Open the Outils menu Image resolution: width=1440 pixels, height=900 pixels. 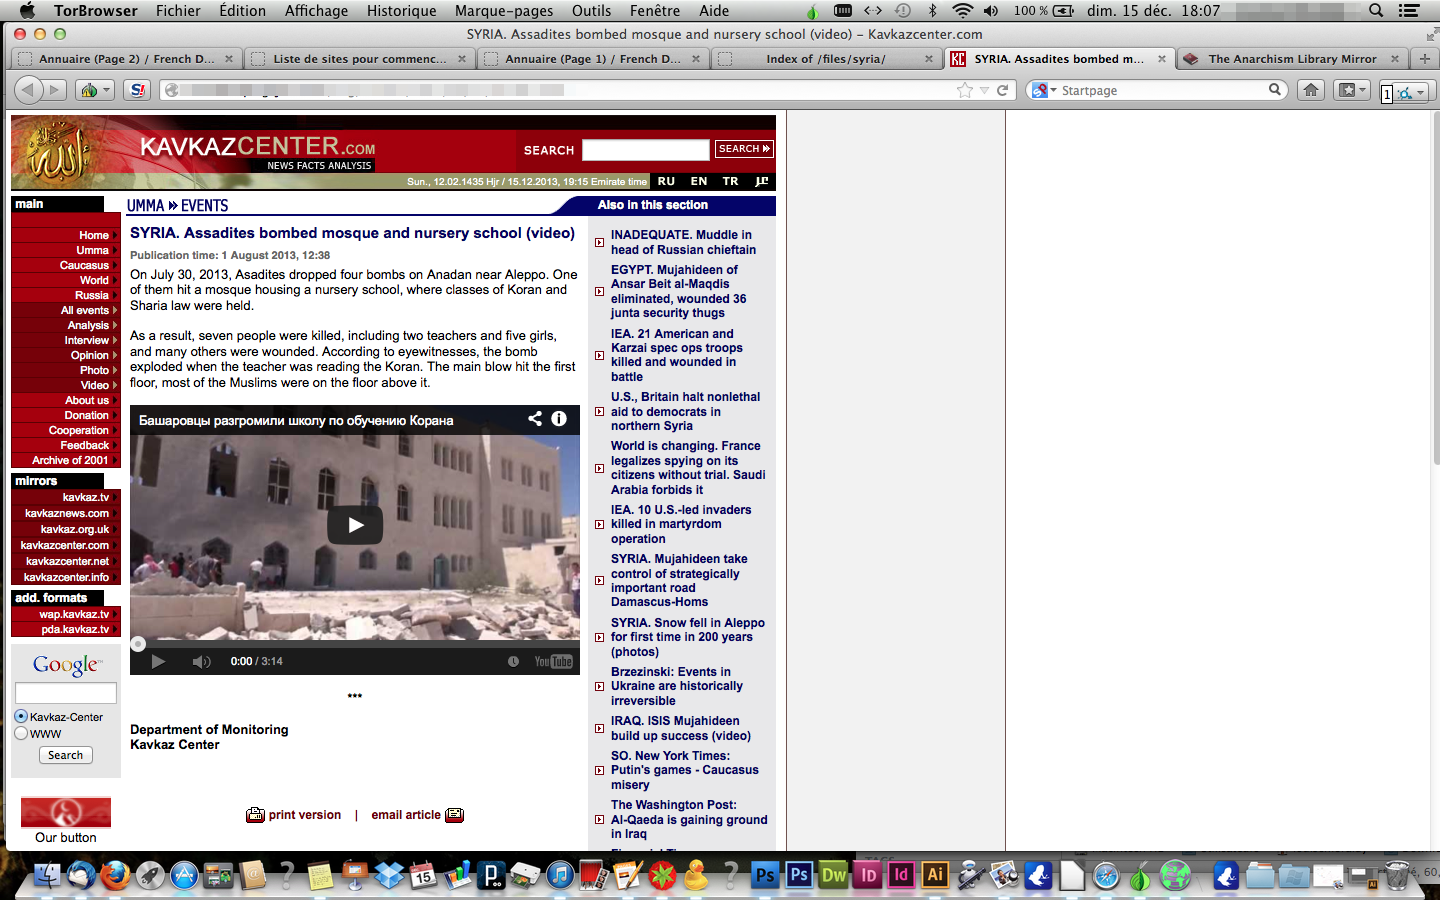pyautogui.click(x=591, y=11)
